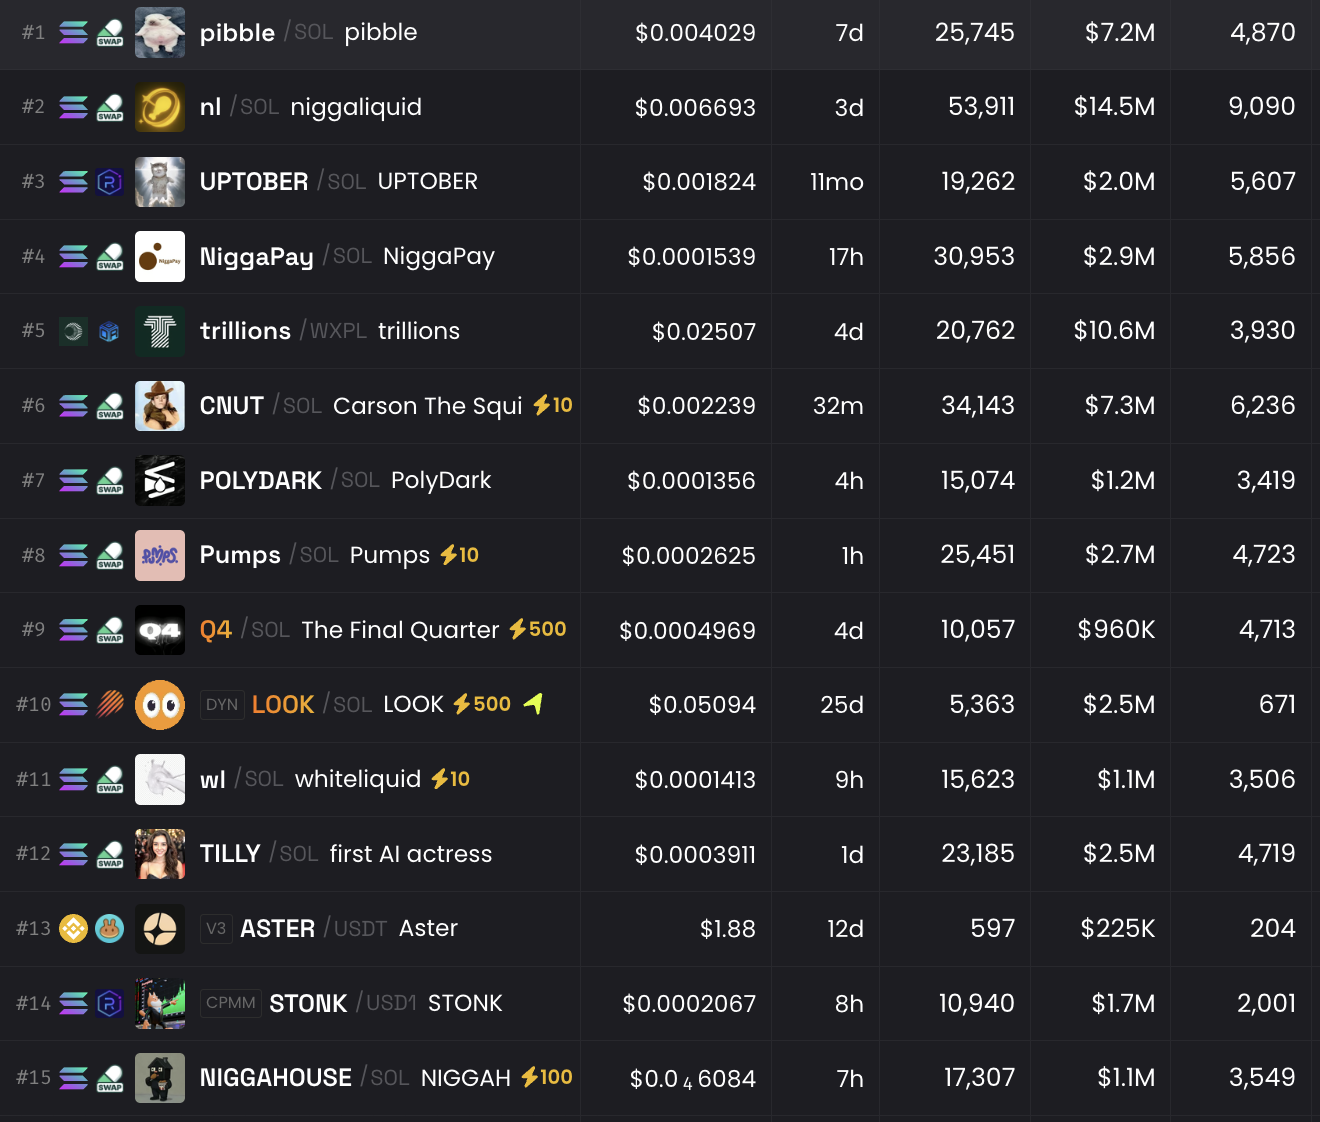Click the 10 boost icon on whiteliquid row
Viewport: 1320px width, 1122px height.
[449, 780]
